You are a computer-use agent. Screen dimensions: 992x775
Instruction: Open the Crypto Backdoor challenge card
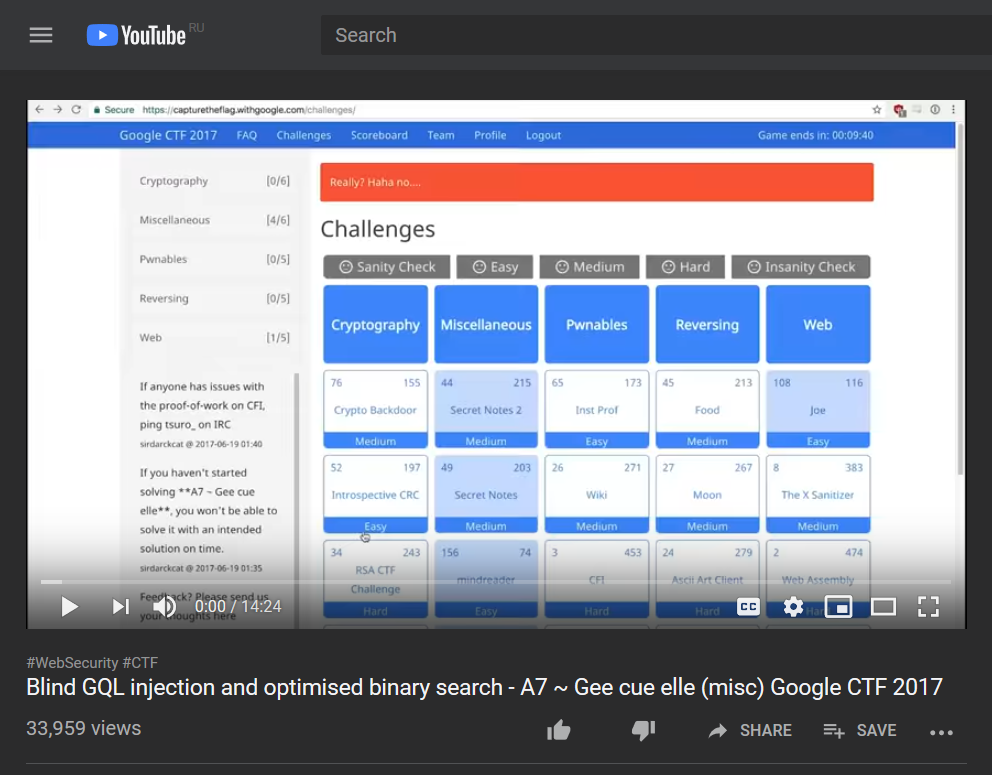[375, 409]
